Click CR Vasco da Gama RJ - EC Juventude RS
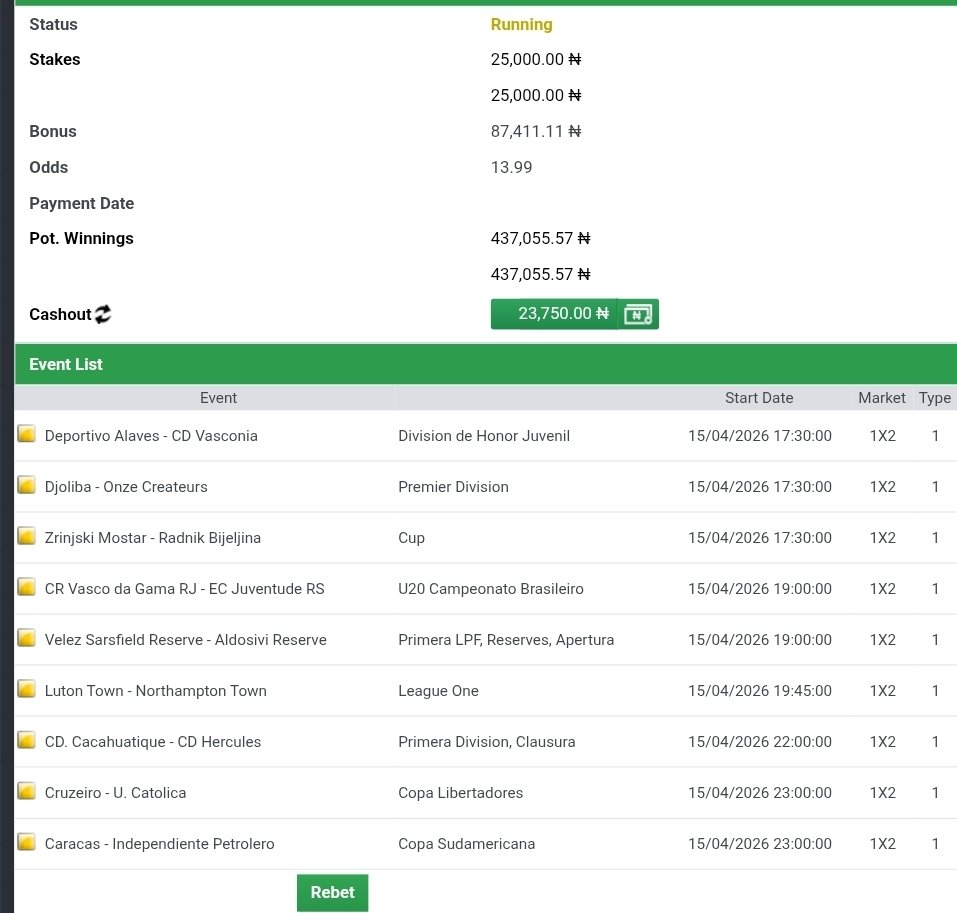Viewport: 957px width, 913px height. pyautogui.click(x=184, y=589)
